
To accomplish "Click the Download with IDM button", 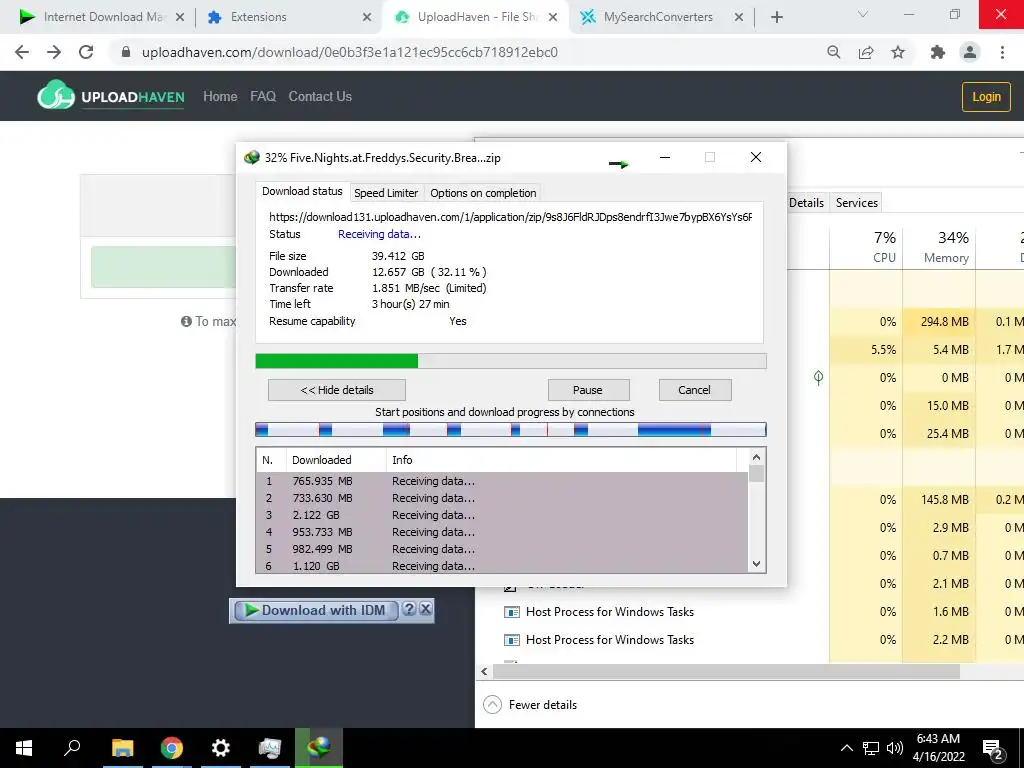I will tap(316, 610).
